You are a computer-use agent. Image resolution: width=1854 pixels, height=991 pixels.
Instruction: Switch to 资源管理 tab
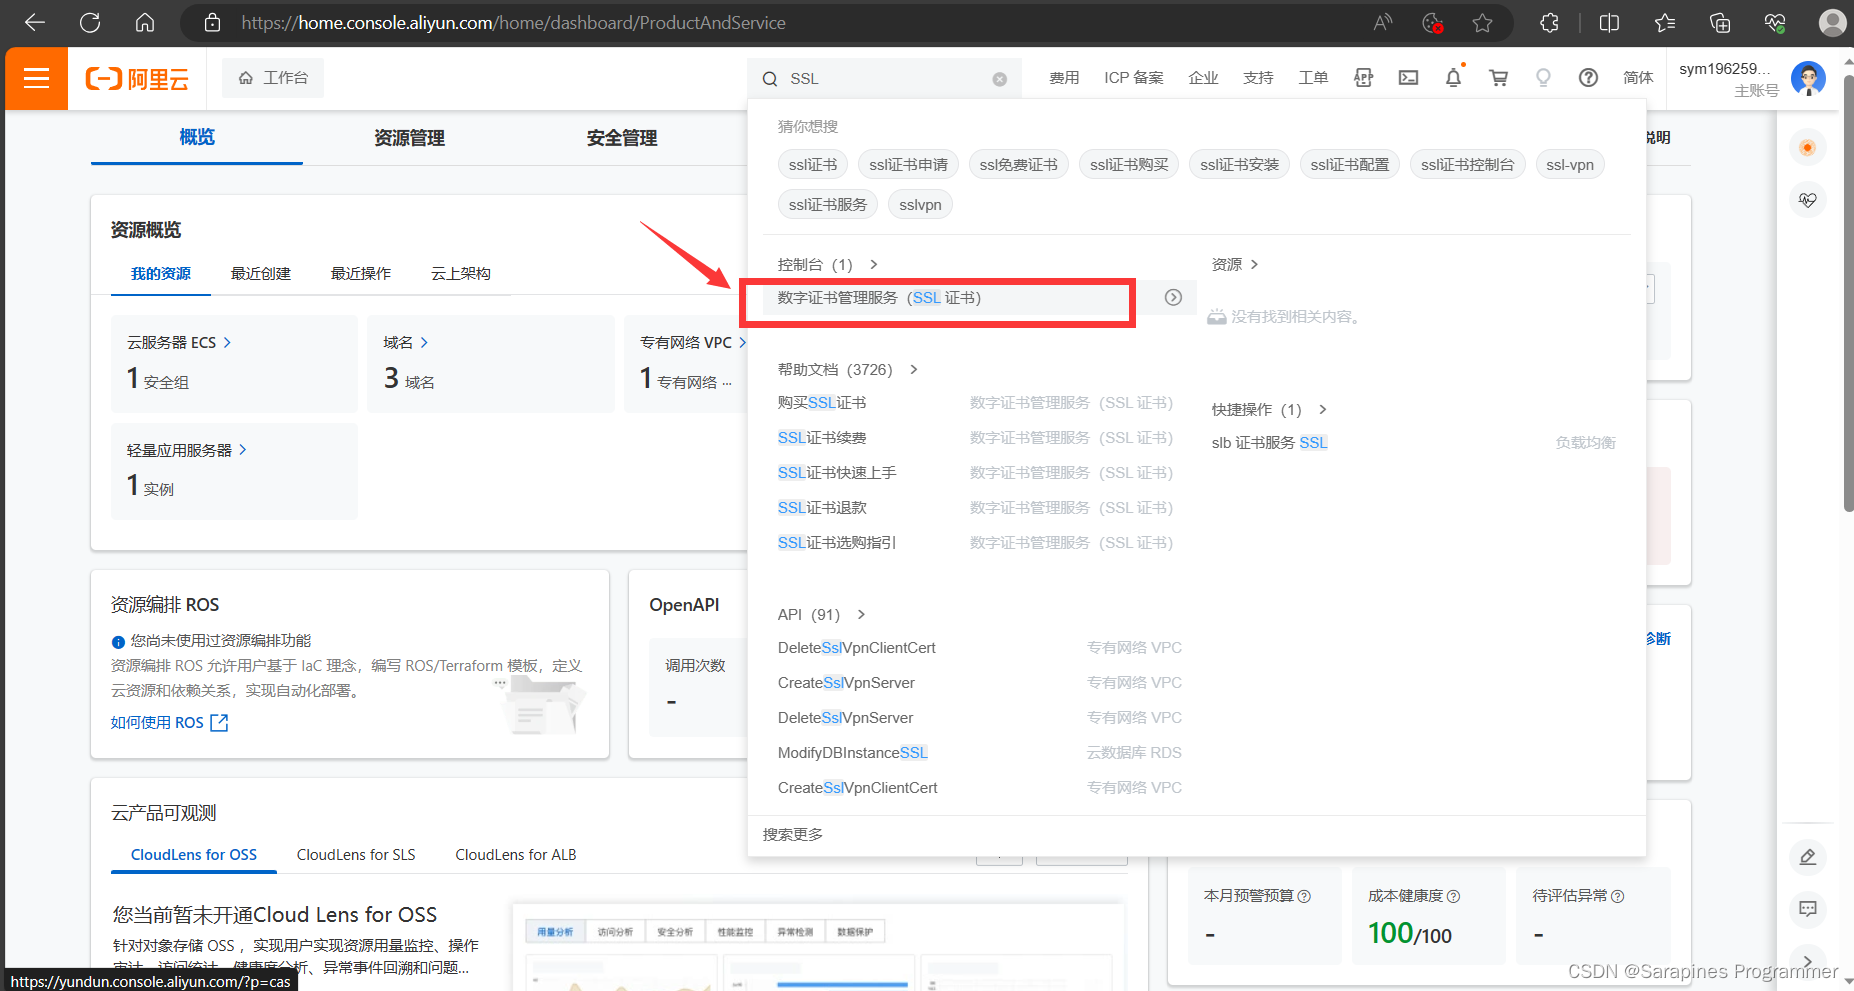pyautogui.click(x=409, y=138)
